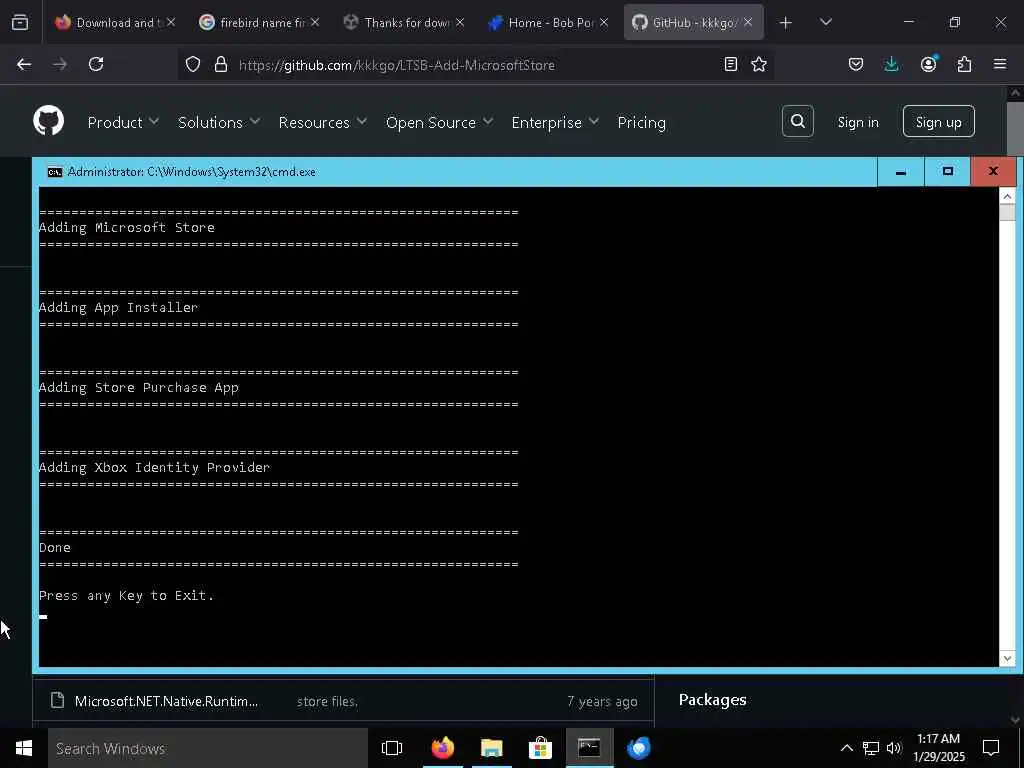Screen dimensions: 1024x768
Task: Save page to Pocket icon
Action: [856, 64]
